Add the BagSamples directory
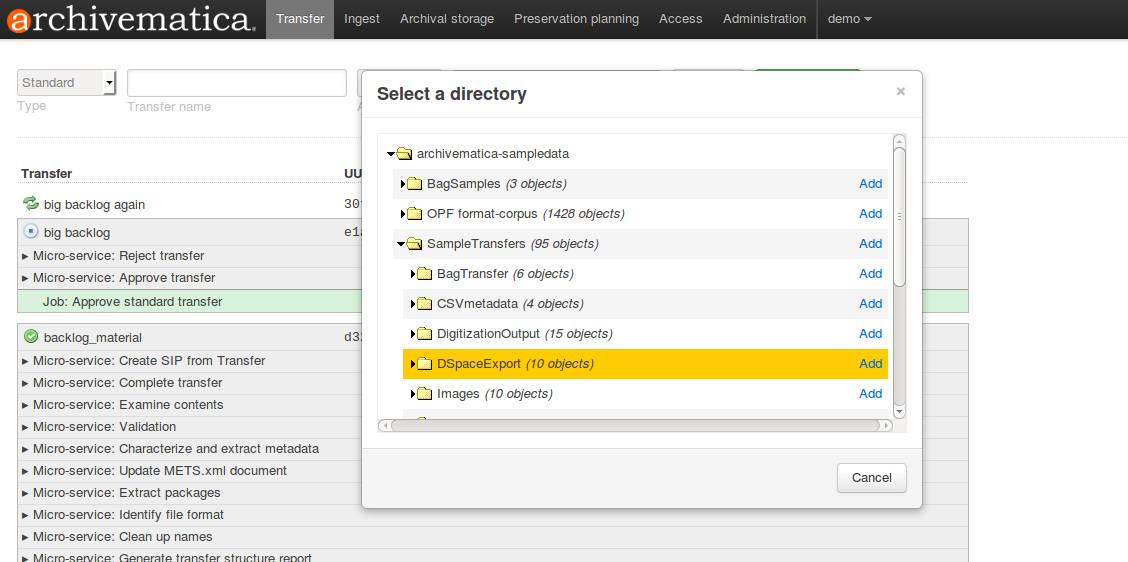The height and width of the screenshot is (562, 1128). pos(870,183)
